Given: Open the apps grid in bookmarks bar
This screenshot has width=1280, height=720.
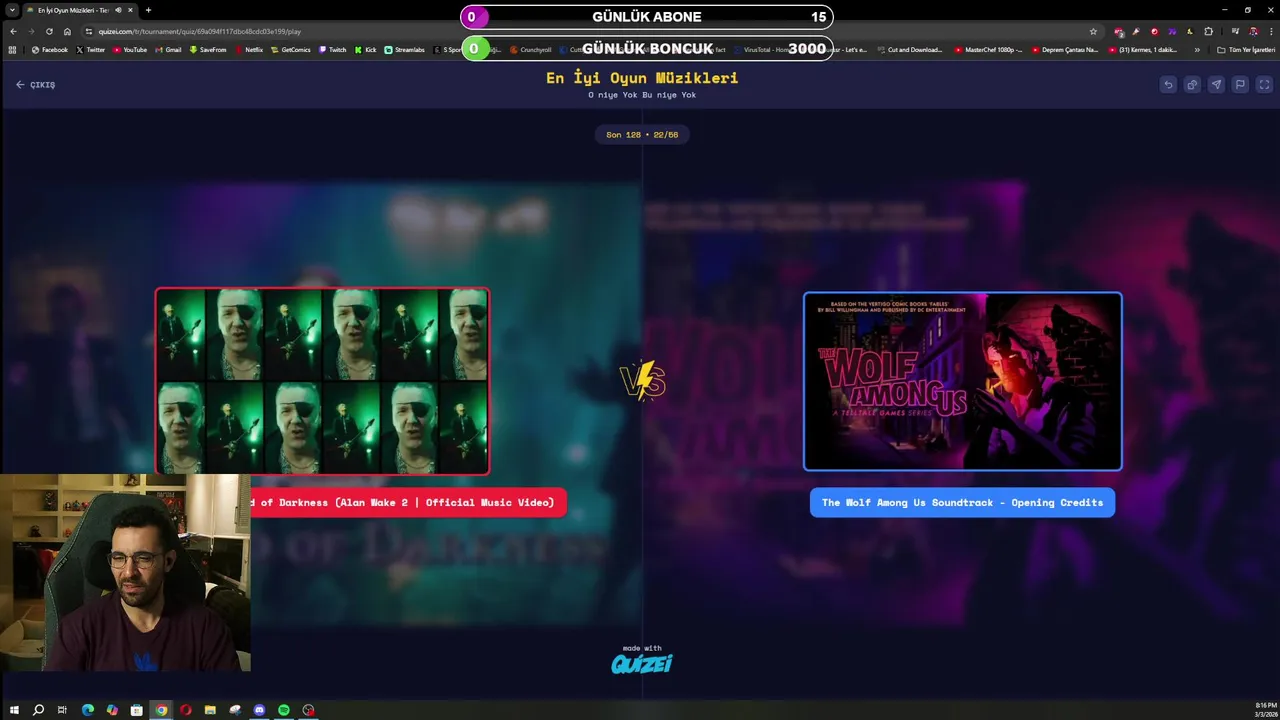Looking at the screenshot, I should [12, 49].
